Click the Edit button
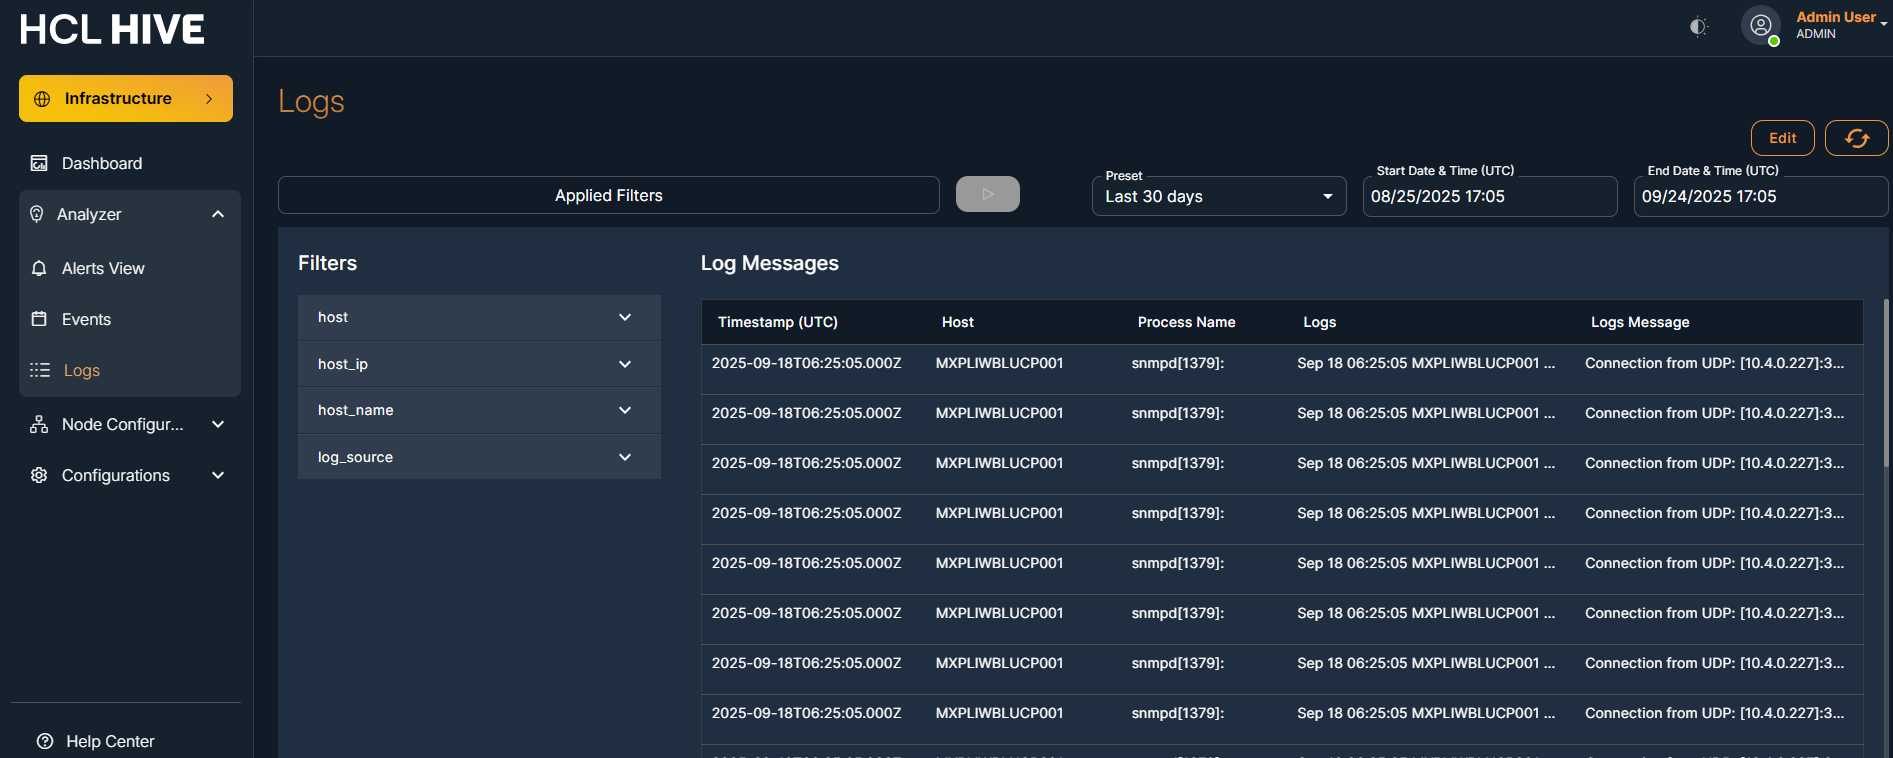1893x758 pixels. pos(1782,138)
